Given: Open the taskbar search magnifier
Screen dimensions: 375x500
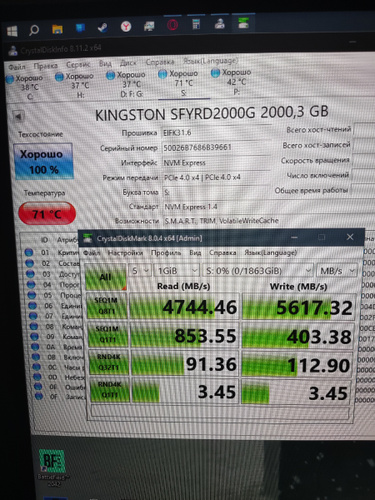Looking at the screenshot, I should click(34, 30).
